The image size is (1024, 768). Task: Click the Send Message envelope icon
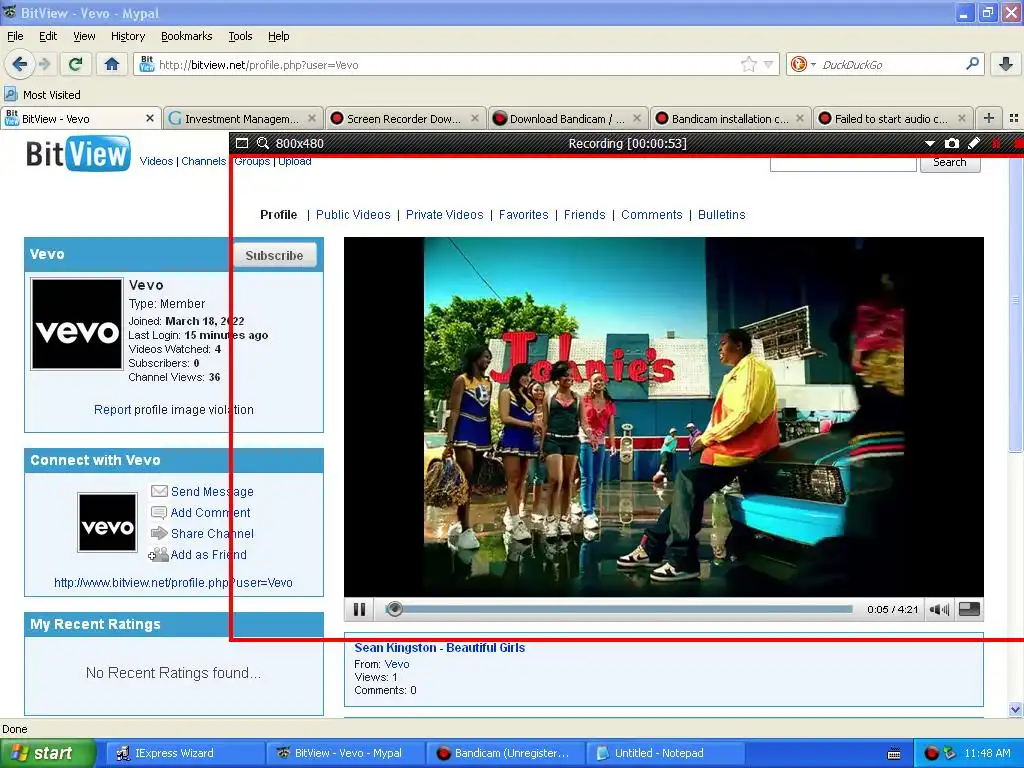tap(159, 491)
